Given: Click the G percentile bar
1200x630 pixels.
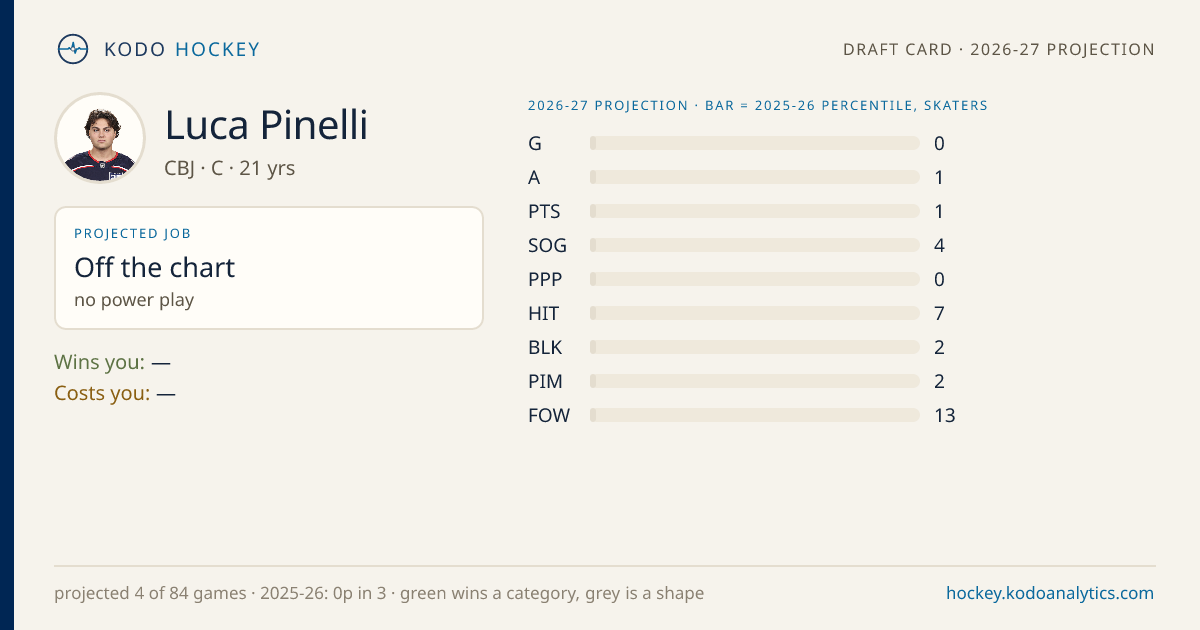Looking at the screenshot, I should [x=755, y=143].
